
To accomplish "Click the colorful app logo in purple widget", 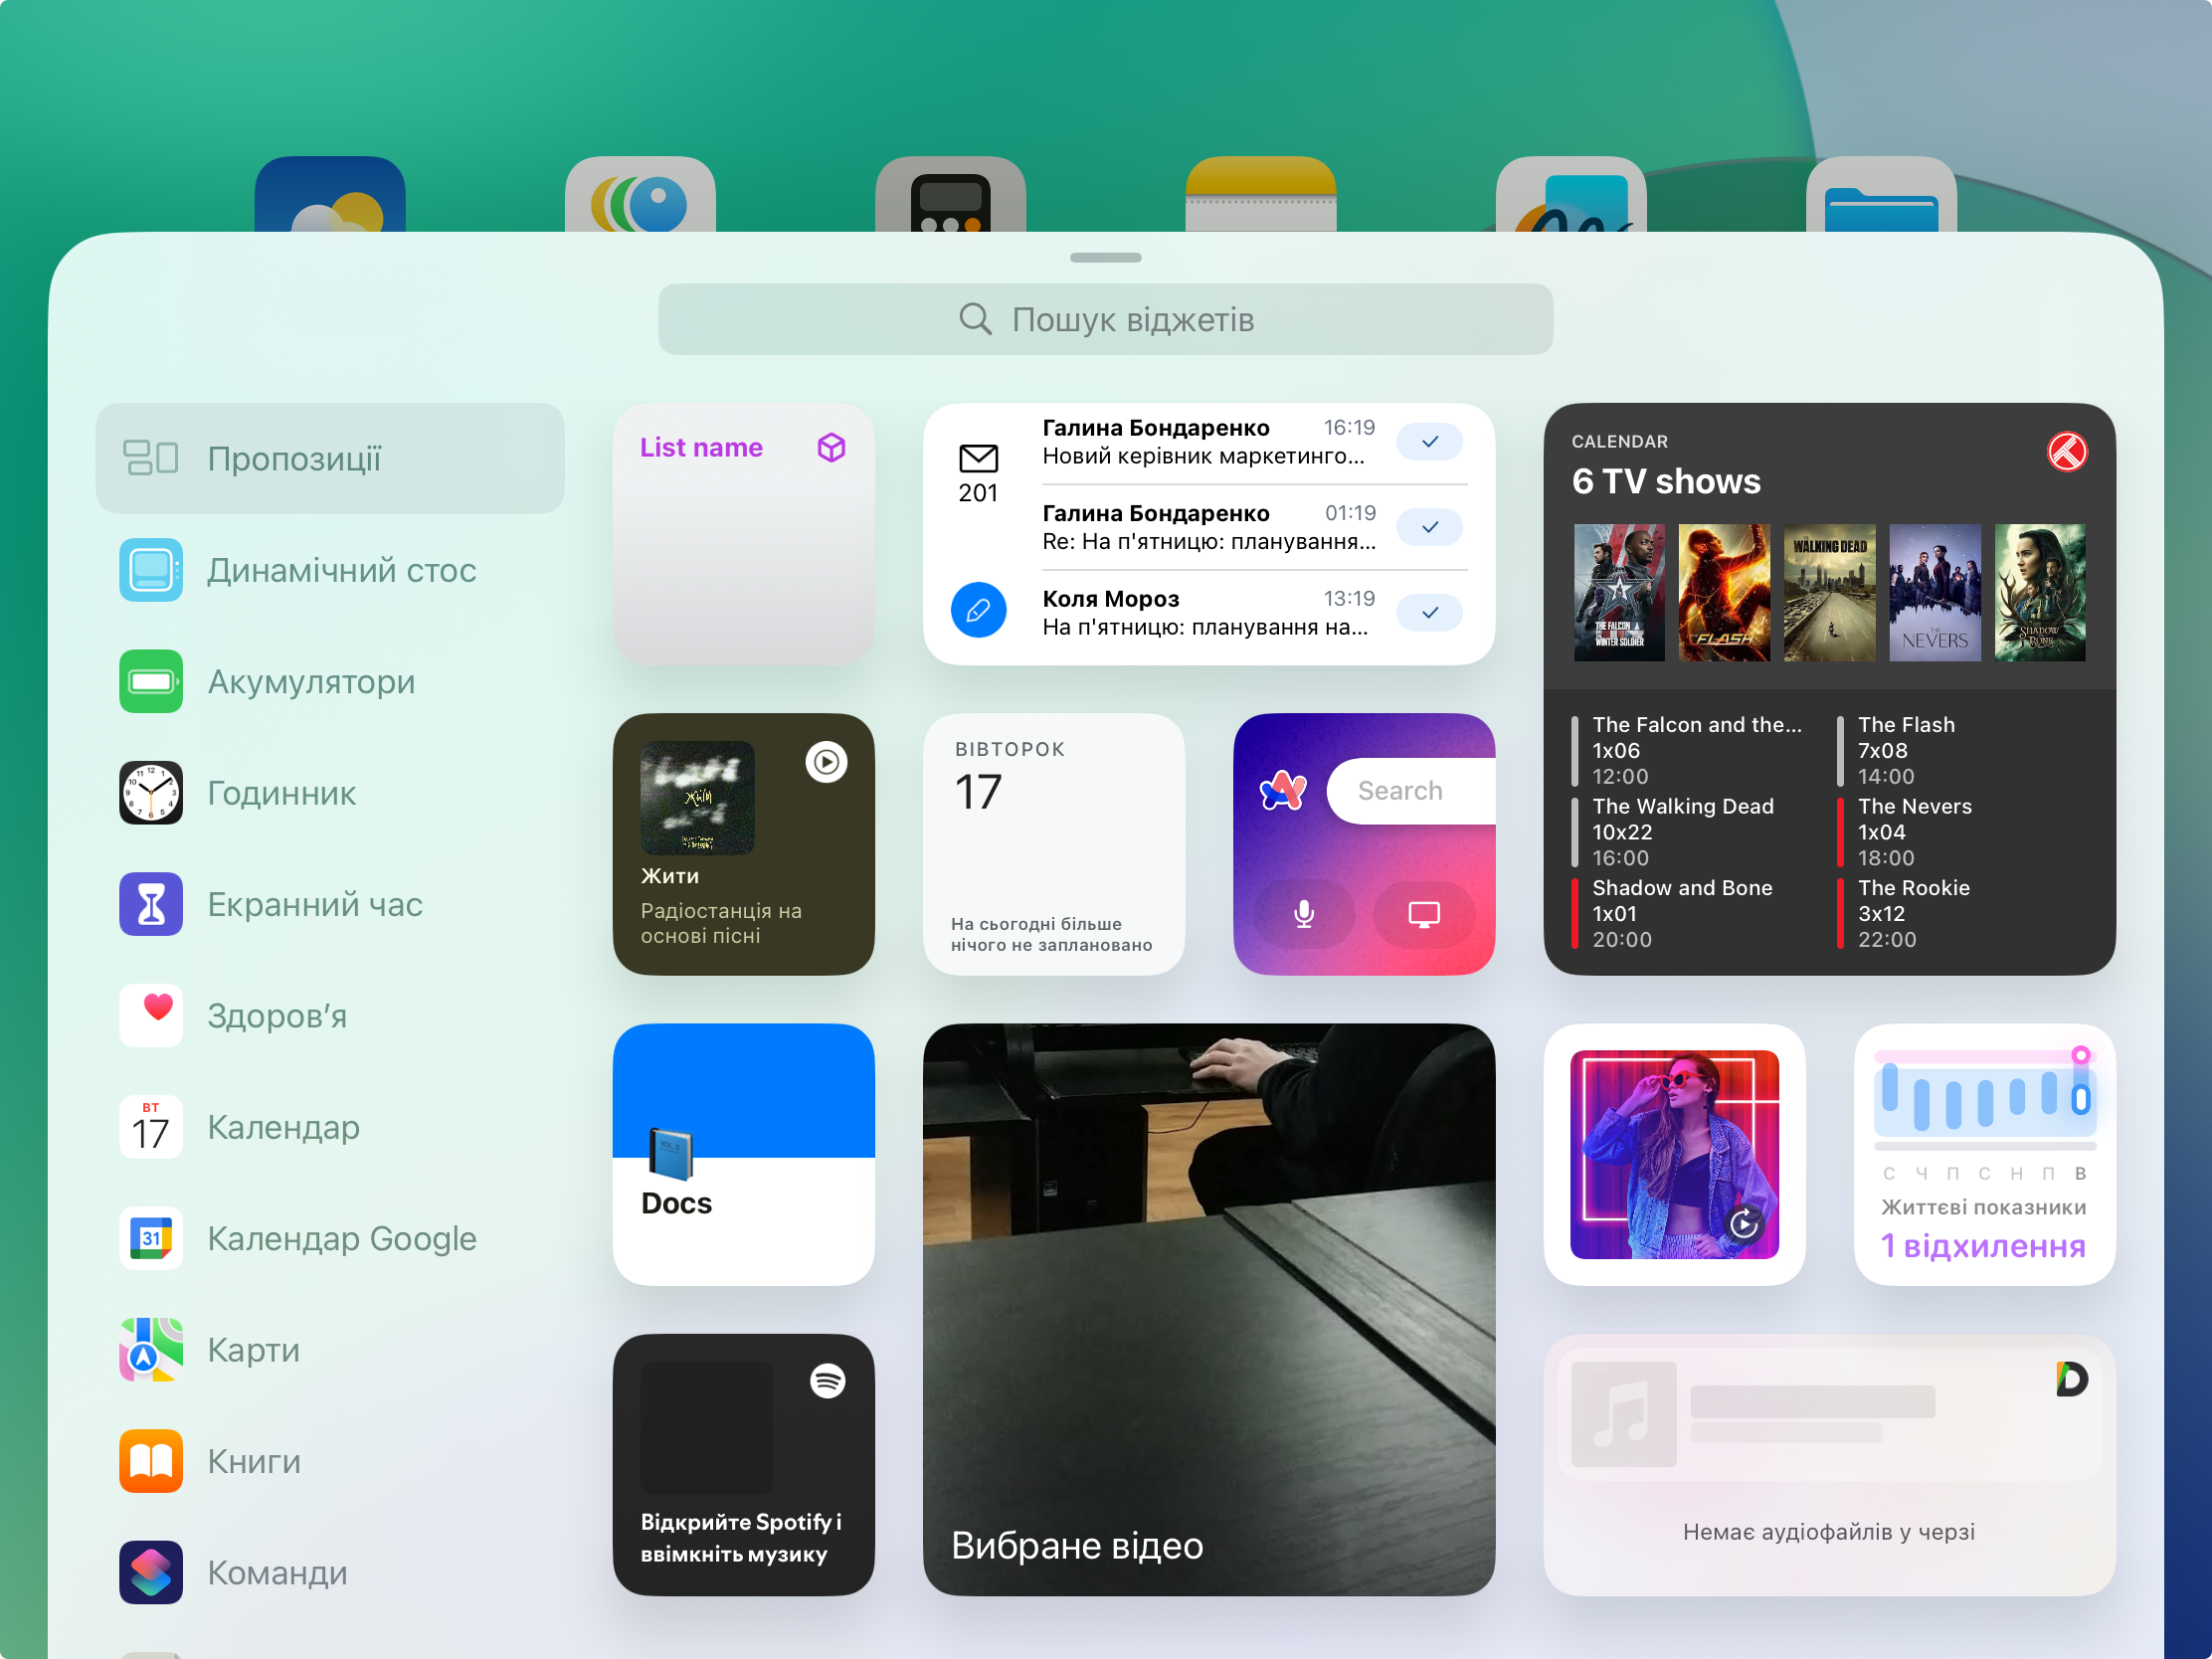I will tap(1283, 791).
